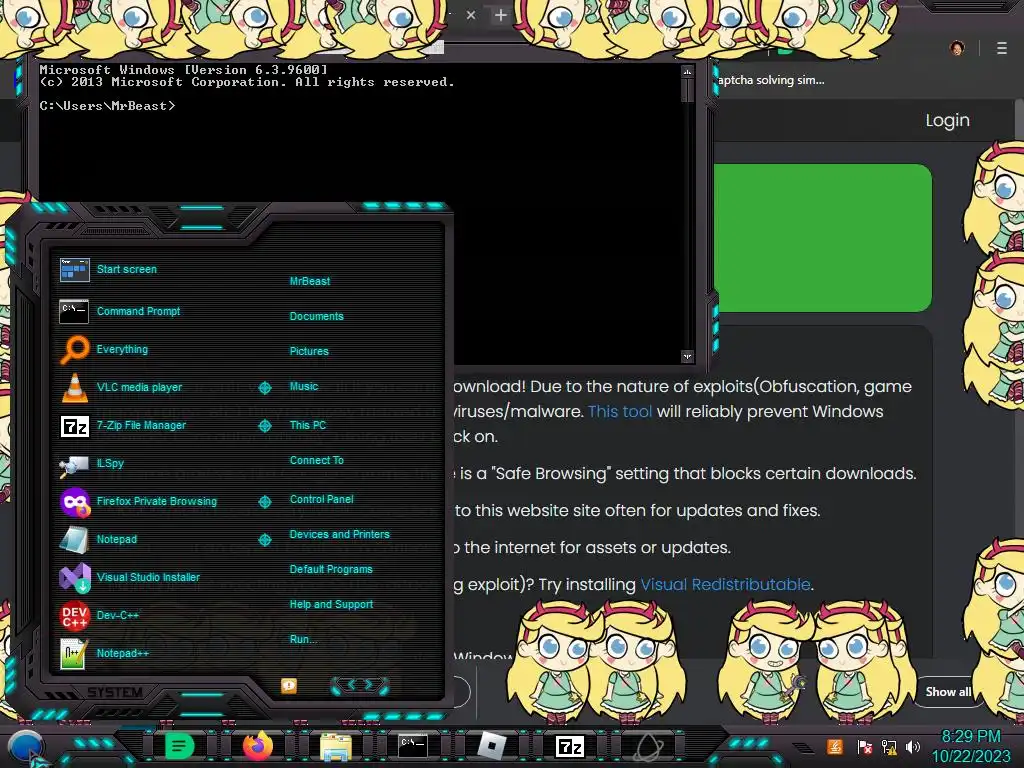Viewport: 1024px width, 768px height.
Task: Click the Command Prompt scrollbar down arrow
Action: (x=687, y=357)
